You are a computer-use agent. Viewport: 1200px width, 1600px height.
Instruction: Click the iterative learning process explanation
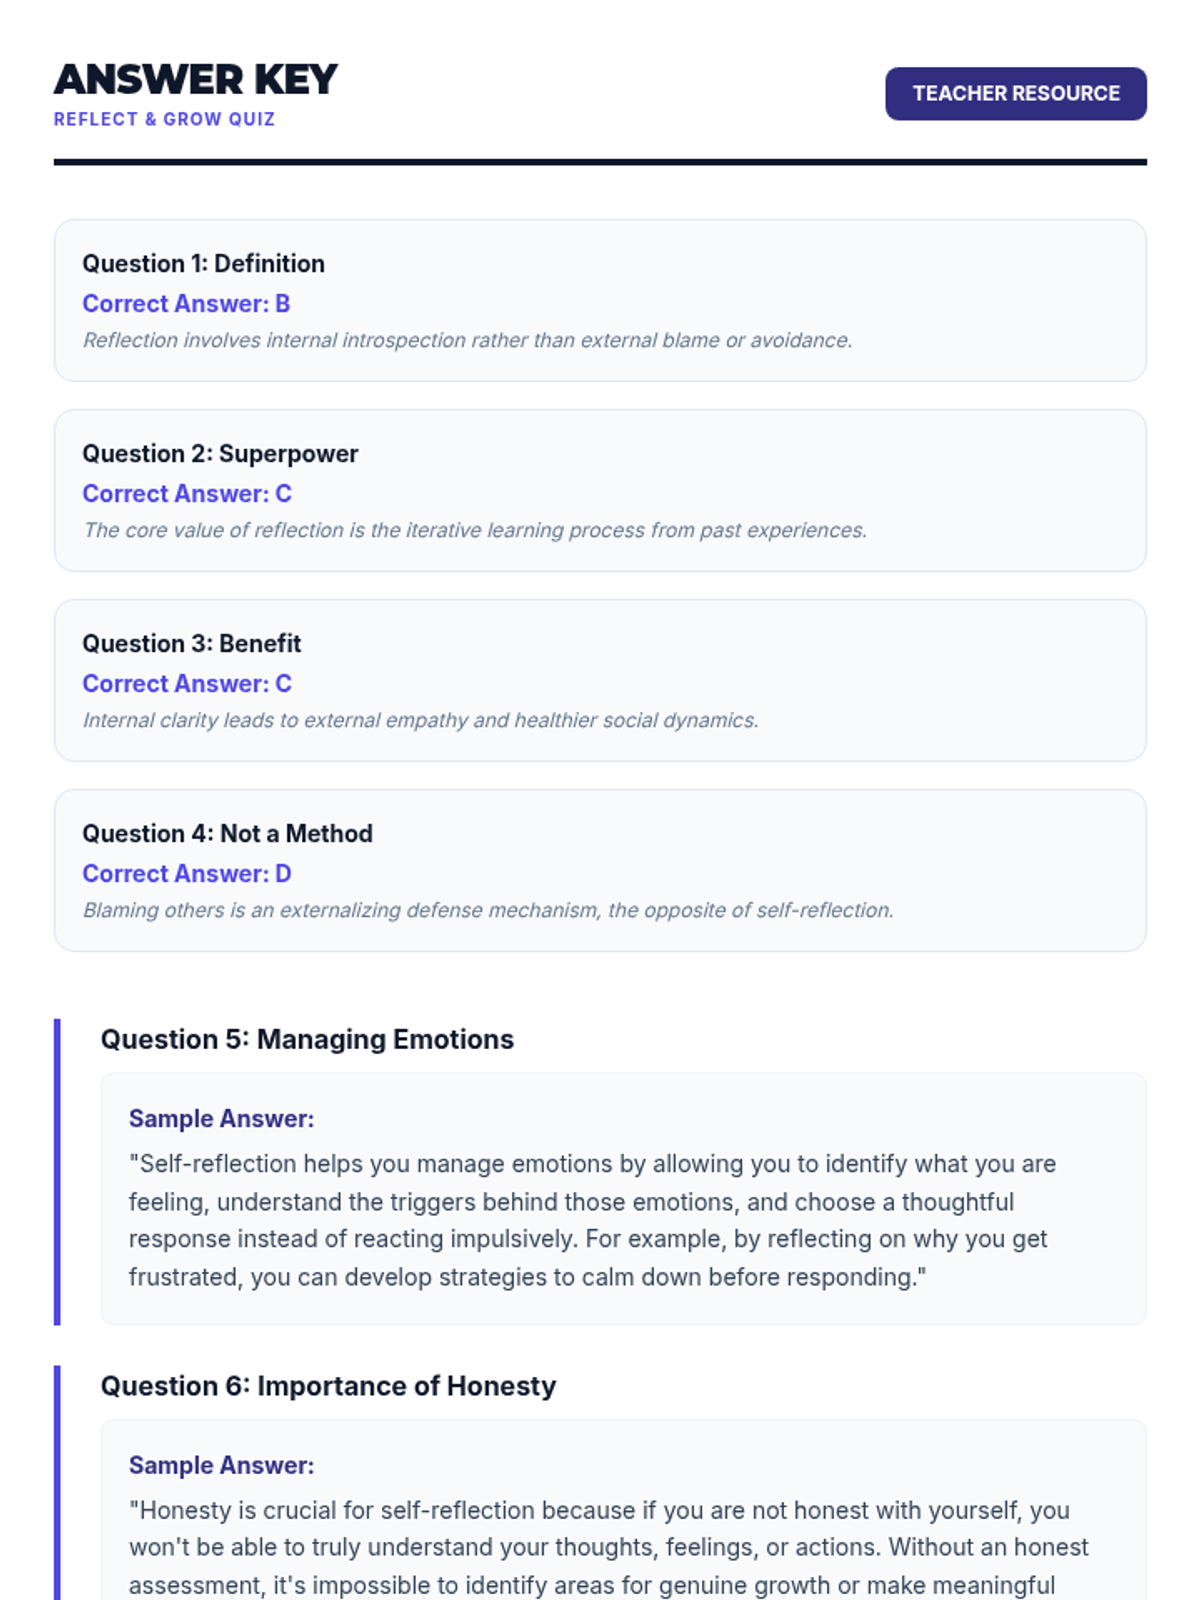pos(474,531)
